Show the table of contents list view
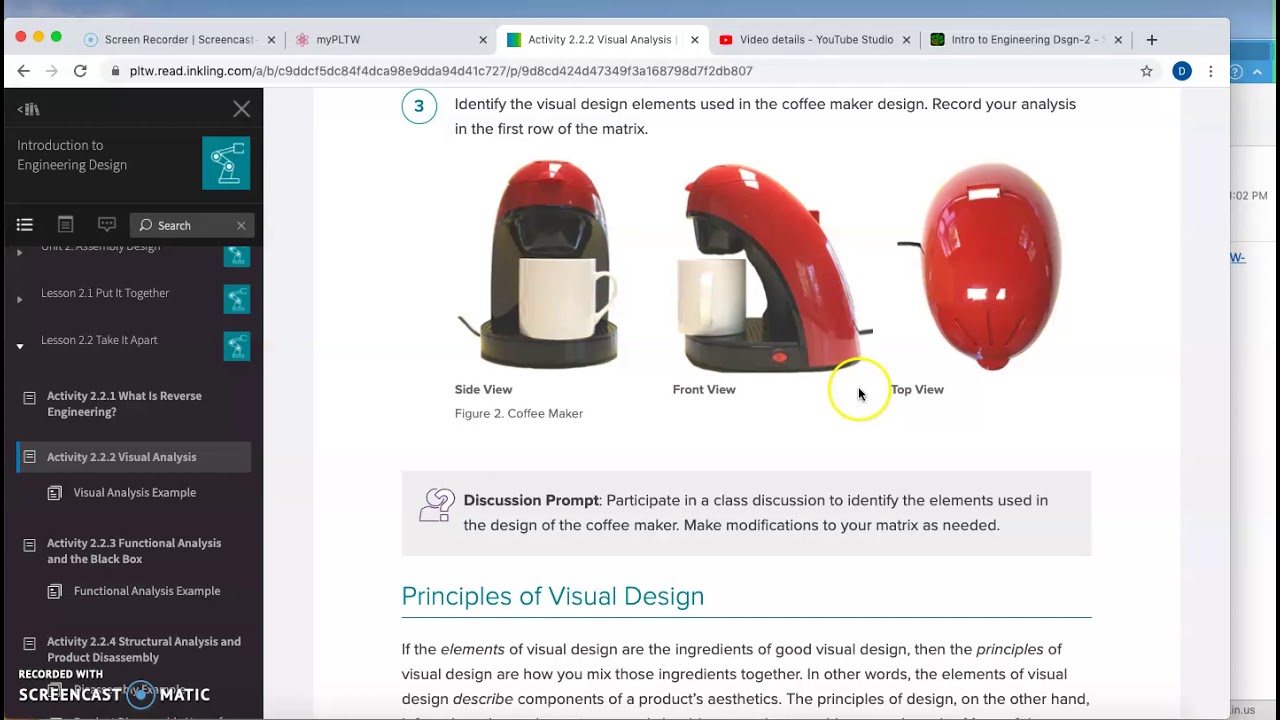Screen dimensions: 1280x720 tap(25, 225)
